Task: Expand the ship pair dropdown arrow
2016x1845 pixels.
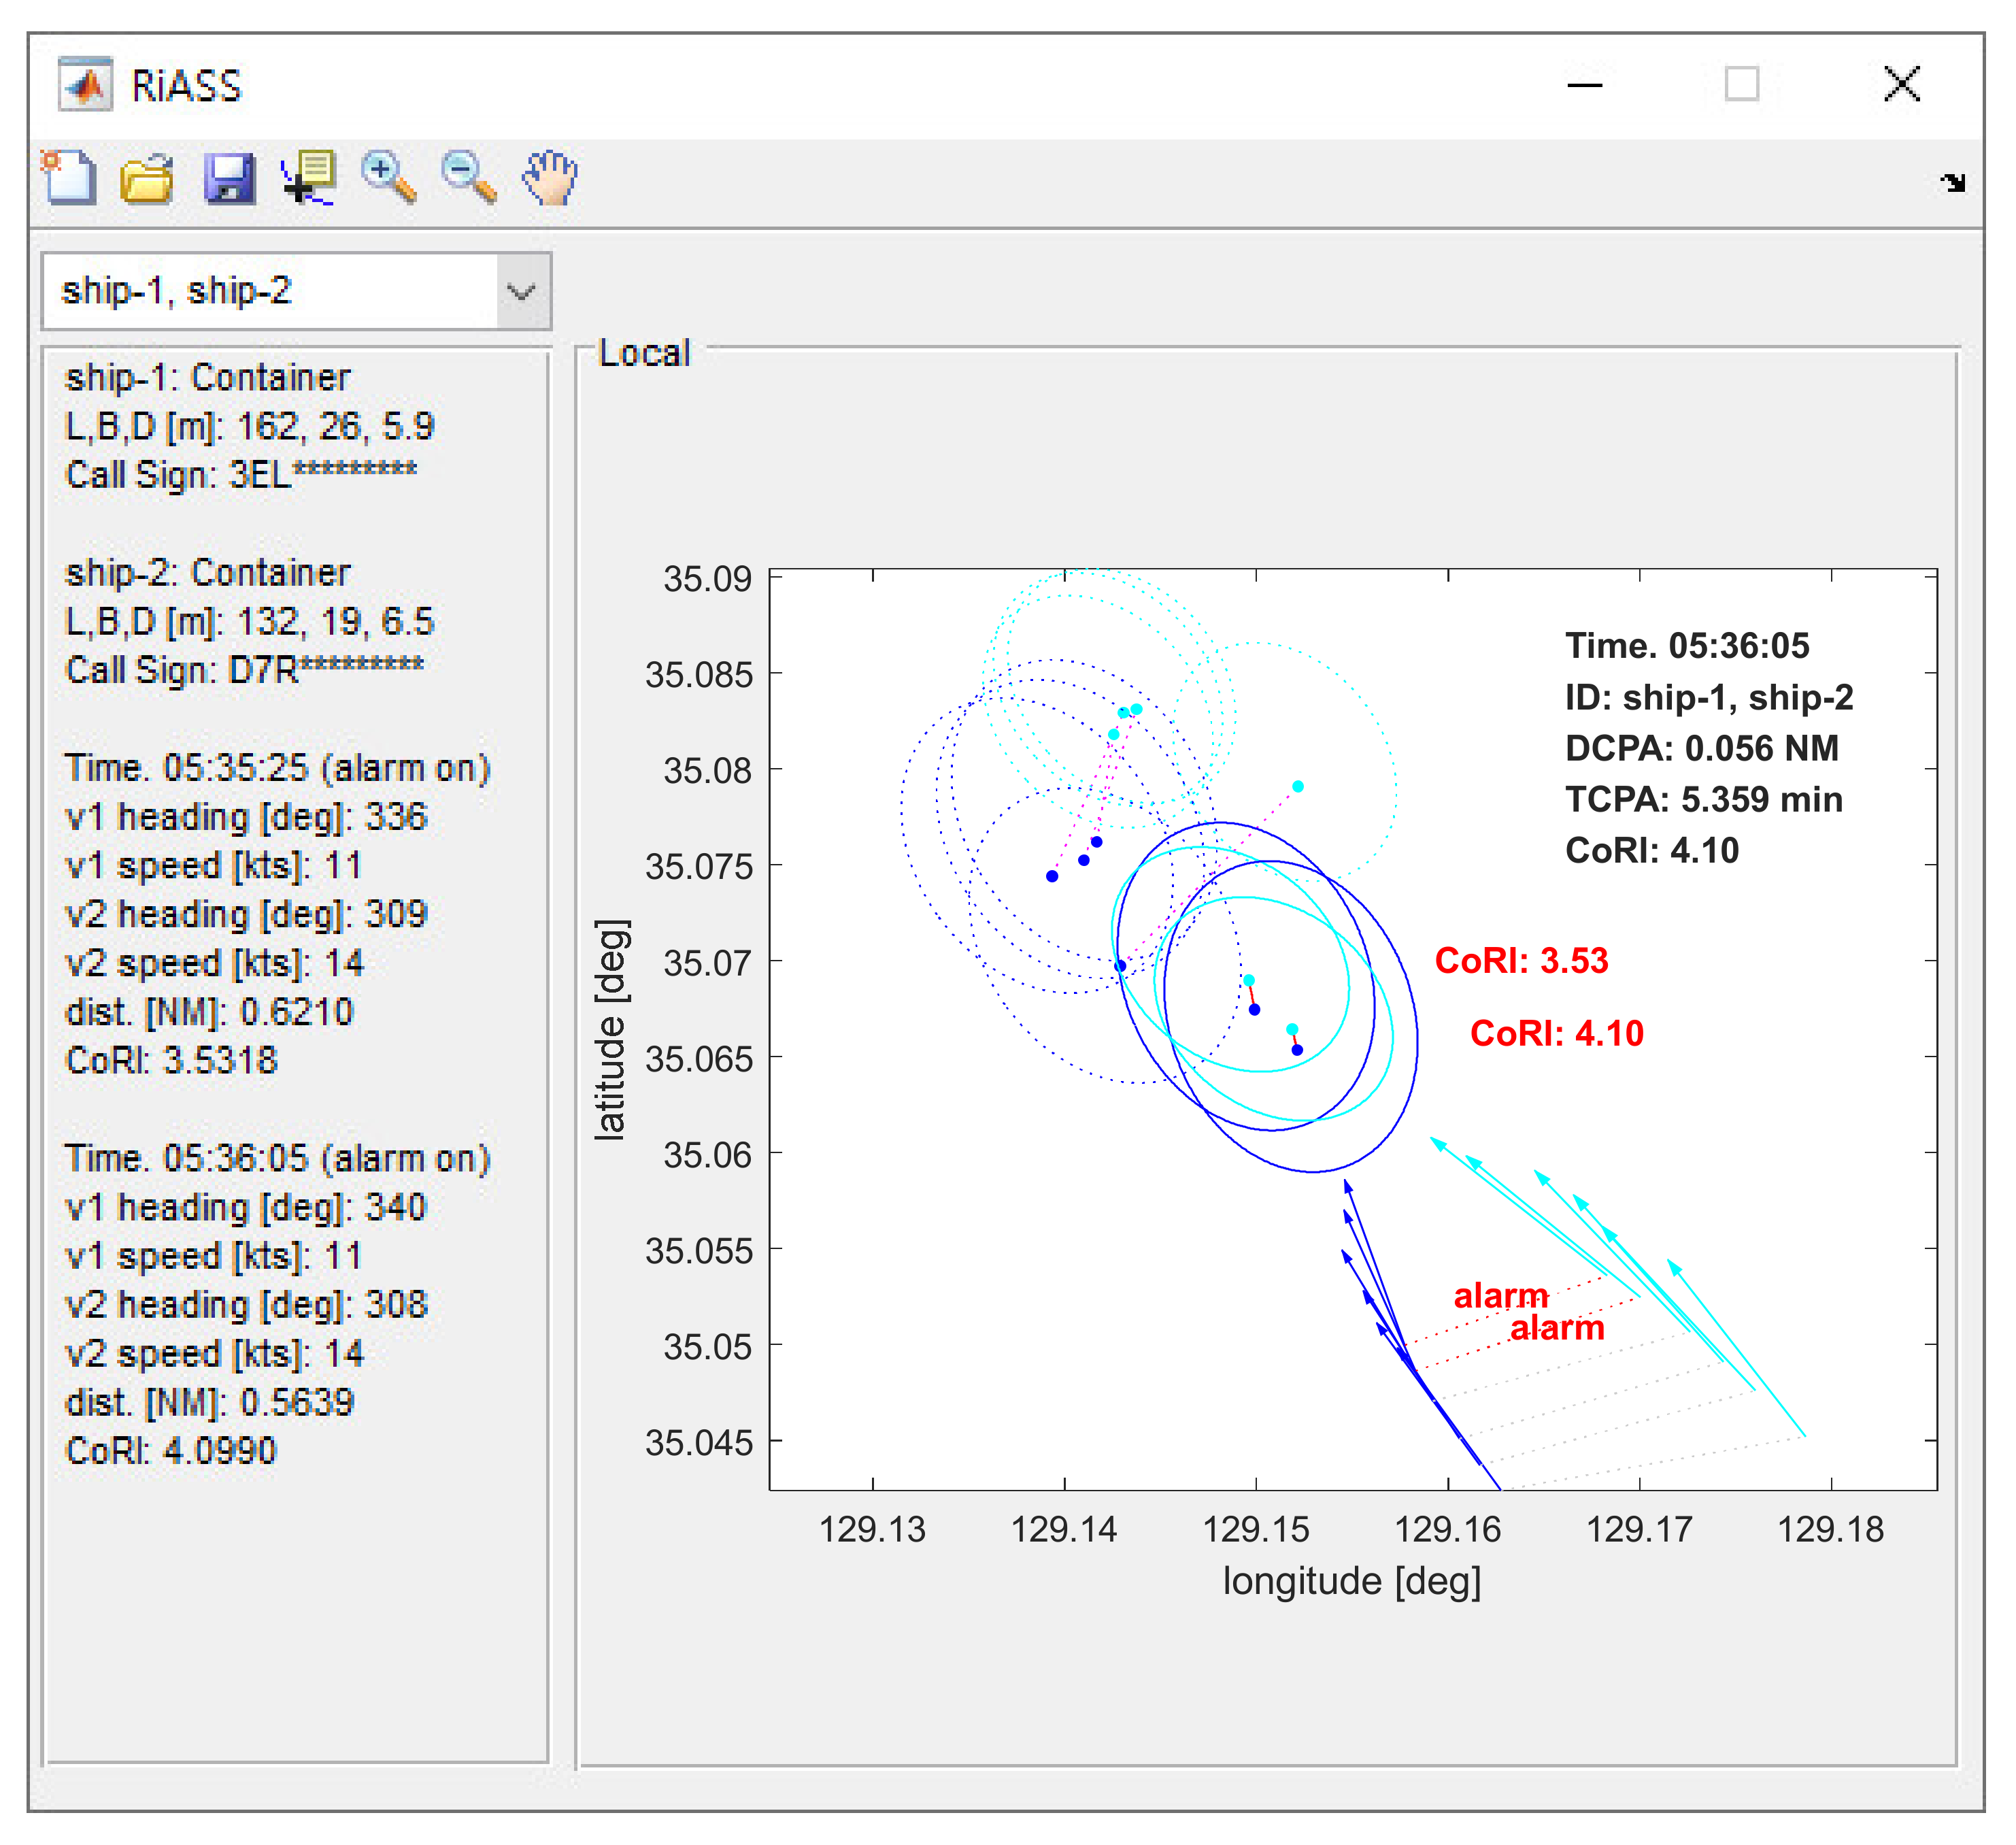Action: tap(521, 292)
